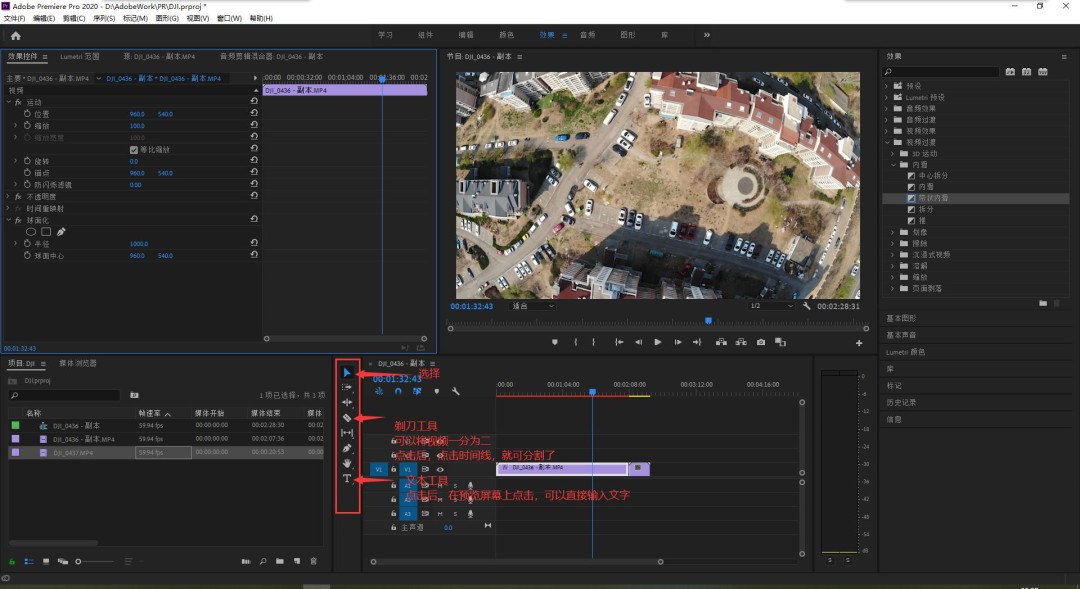Viewport: 1080px width, 589px height.
Task: Switch to the 颜色 workspace
Action: 505,33
